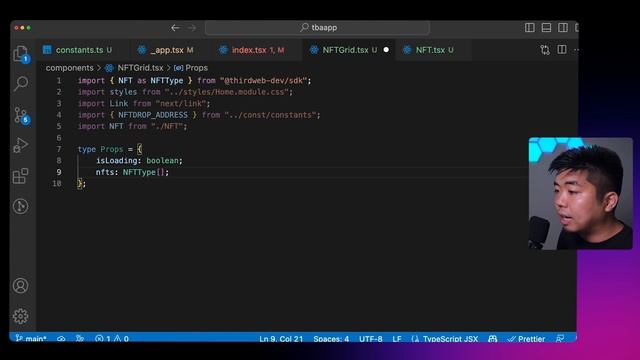Open errors and warnings problems indicator
640x360 pixels.
point(112,338)
